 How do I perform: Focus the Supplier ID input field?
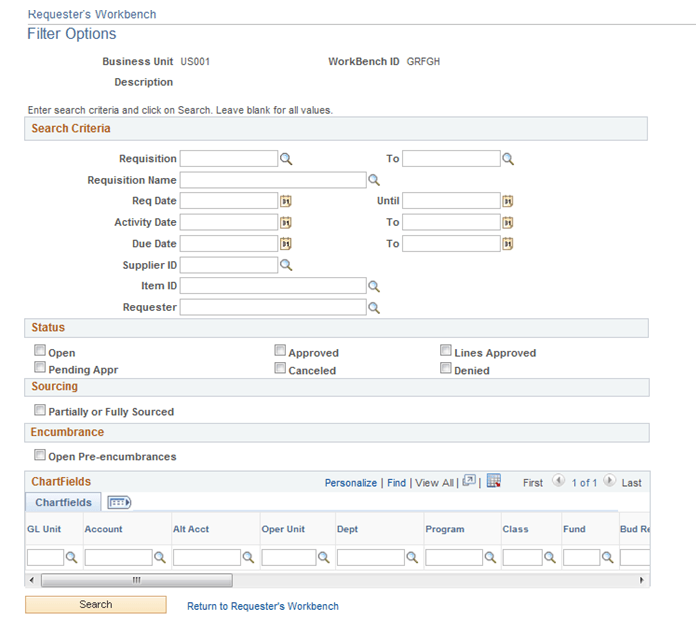(229, 265)
